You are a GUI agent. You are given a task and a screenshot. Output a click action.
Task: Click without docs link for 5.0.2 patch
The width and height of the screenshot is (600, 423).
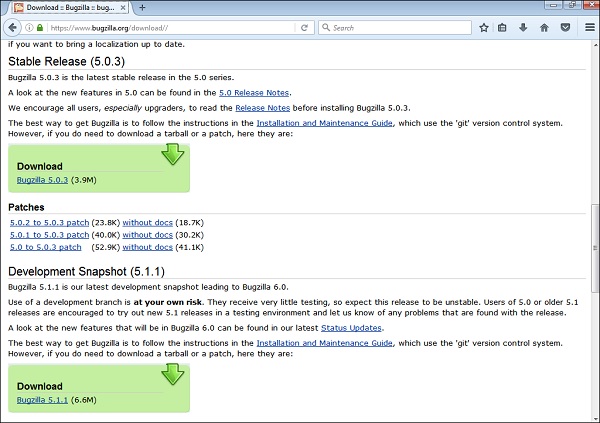pyautogui.click(x=148, y=222)
